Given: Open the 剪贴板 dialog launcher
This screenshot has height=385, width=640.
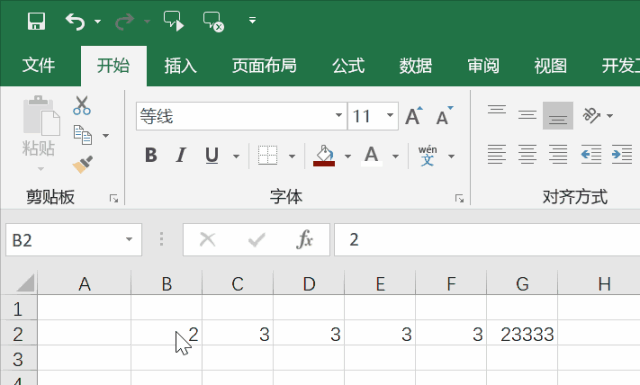Looking at the screenshot, I should click(114, 199).
